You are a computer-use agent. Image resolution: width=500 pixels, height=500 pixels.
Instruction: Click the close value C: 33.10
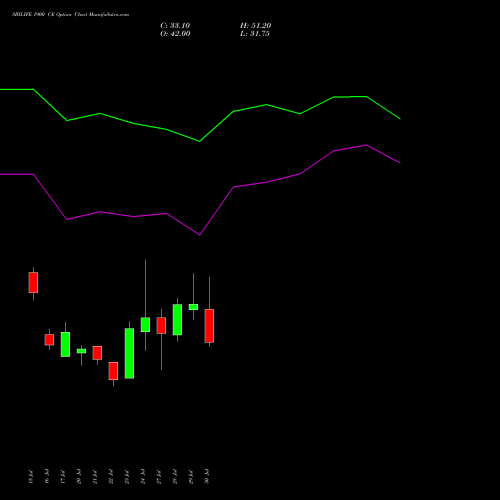[x=175, y=26]
